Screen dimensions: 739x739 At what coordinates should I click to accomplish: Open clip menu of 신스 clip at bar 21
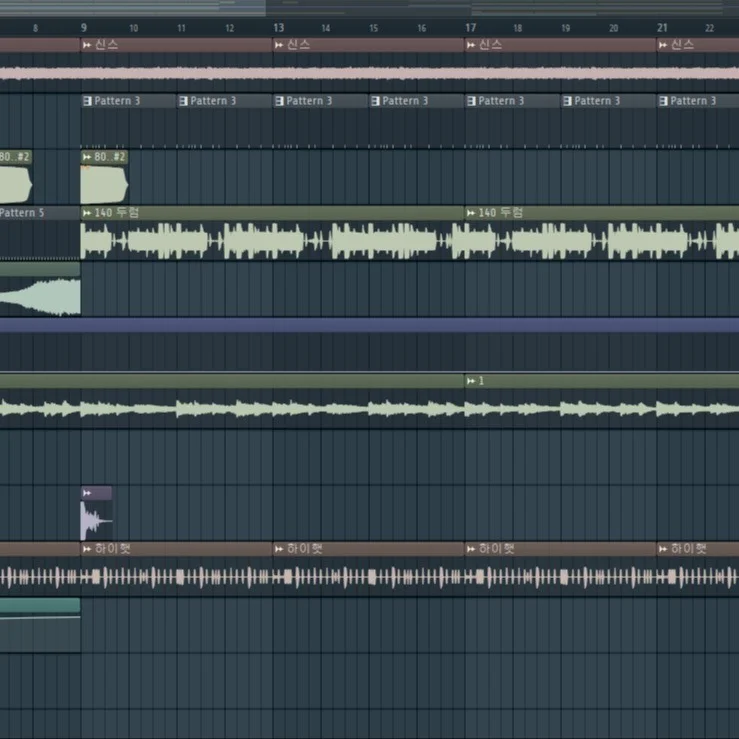(663, 45)
